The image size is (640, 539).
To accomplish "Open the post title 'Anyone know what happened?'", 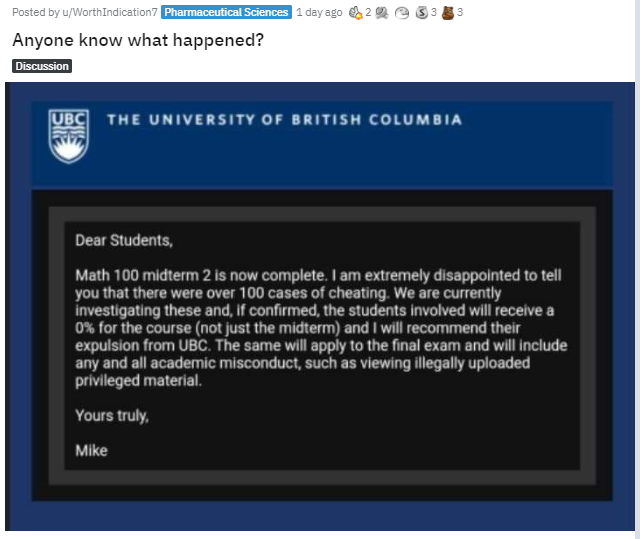I will tap(138, 40).
